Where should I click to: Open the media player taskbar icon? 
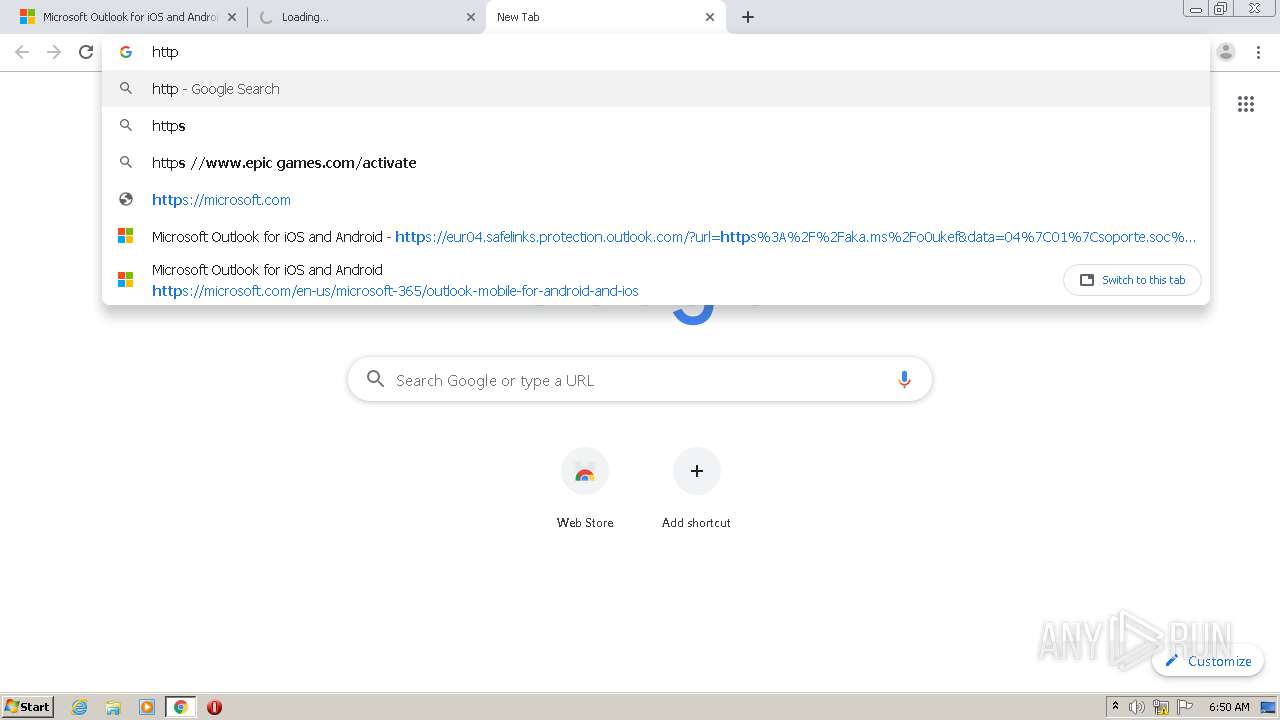pyautogui.click(x=147, y=707)
